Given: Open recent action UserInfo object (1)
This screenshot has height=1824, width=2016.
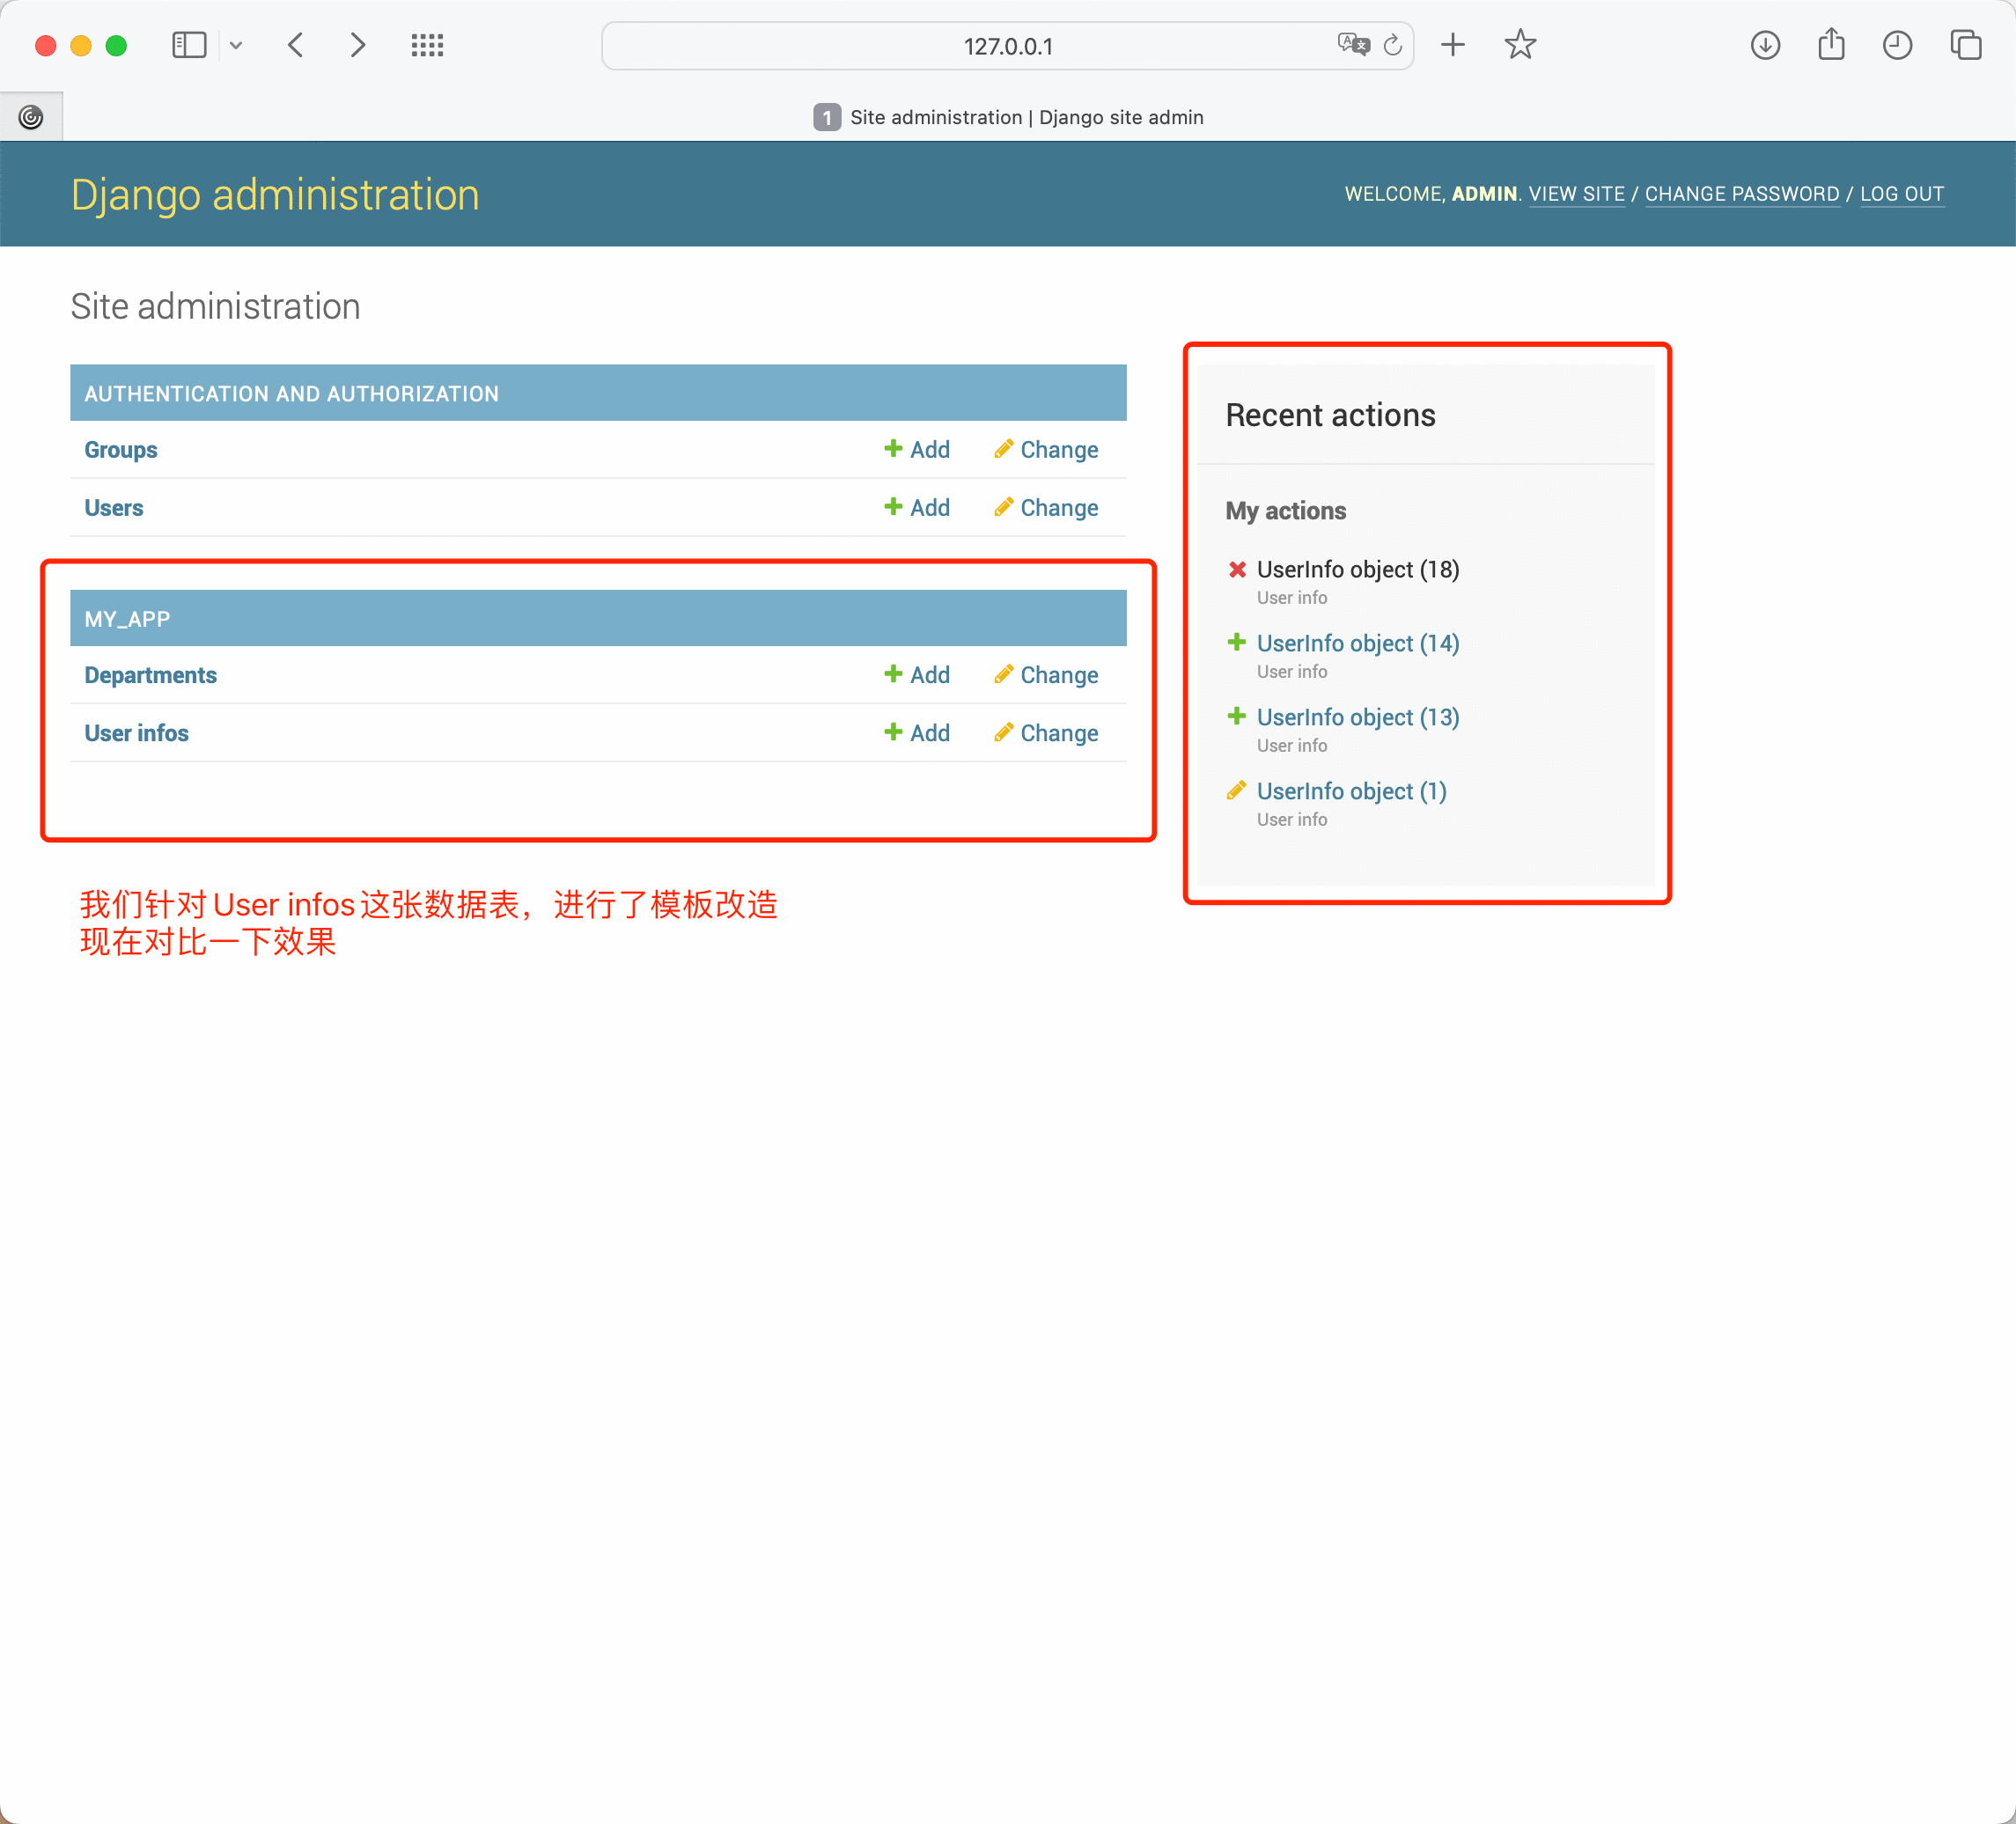Looking at the screenshot, I should click(1351, 791).
